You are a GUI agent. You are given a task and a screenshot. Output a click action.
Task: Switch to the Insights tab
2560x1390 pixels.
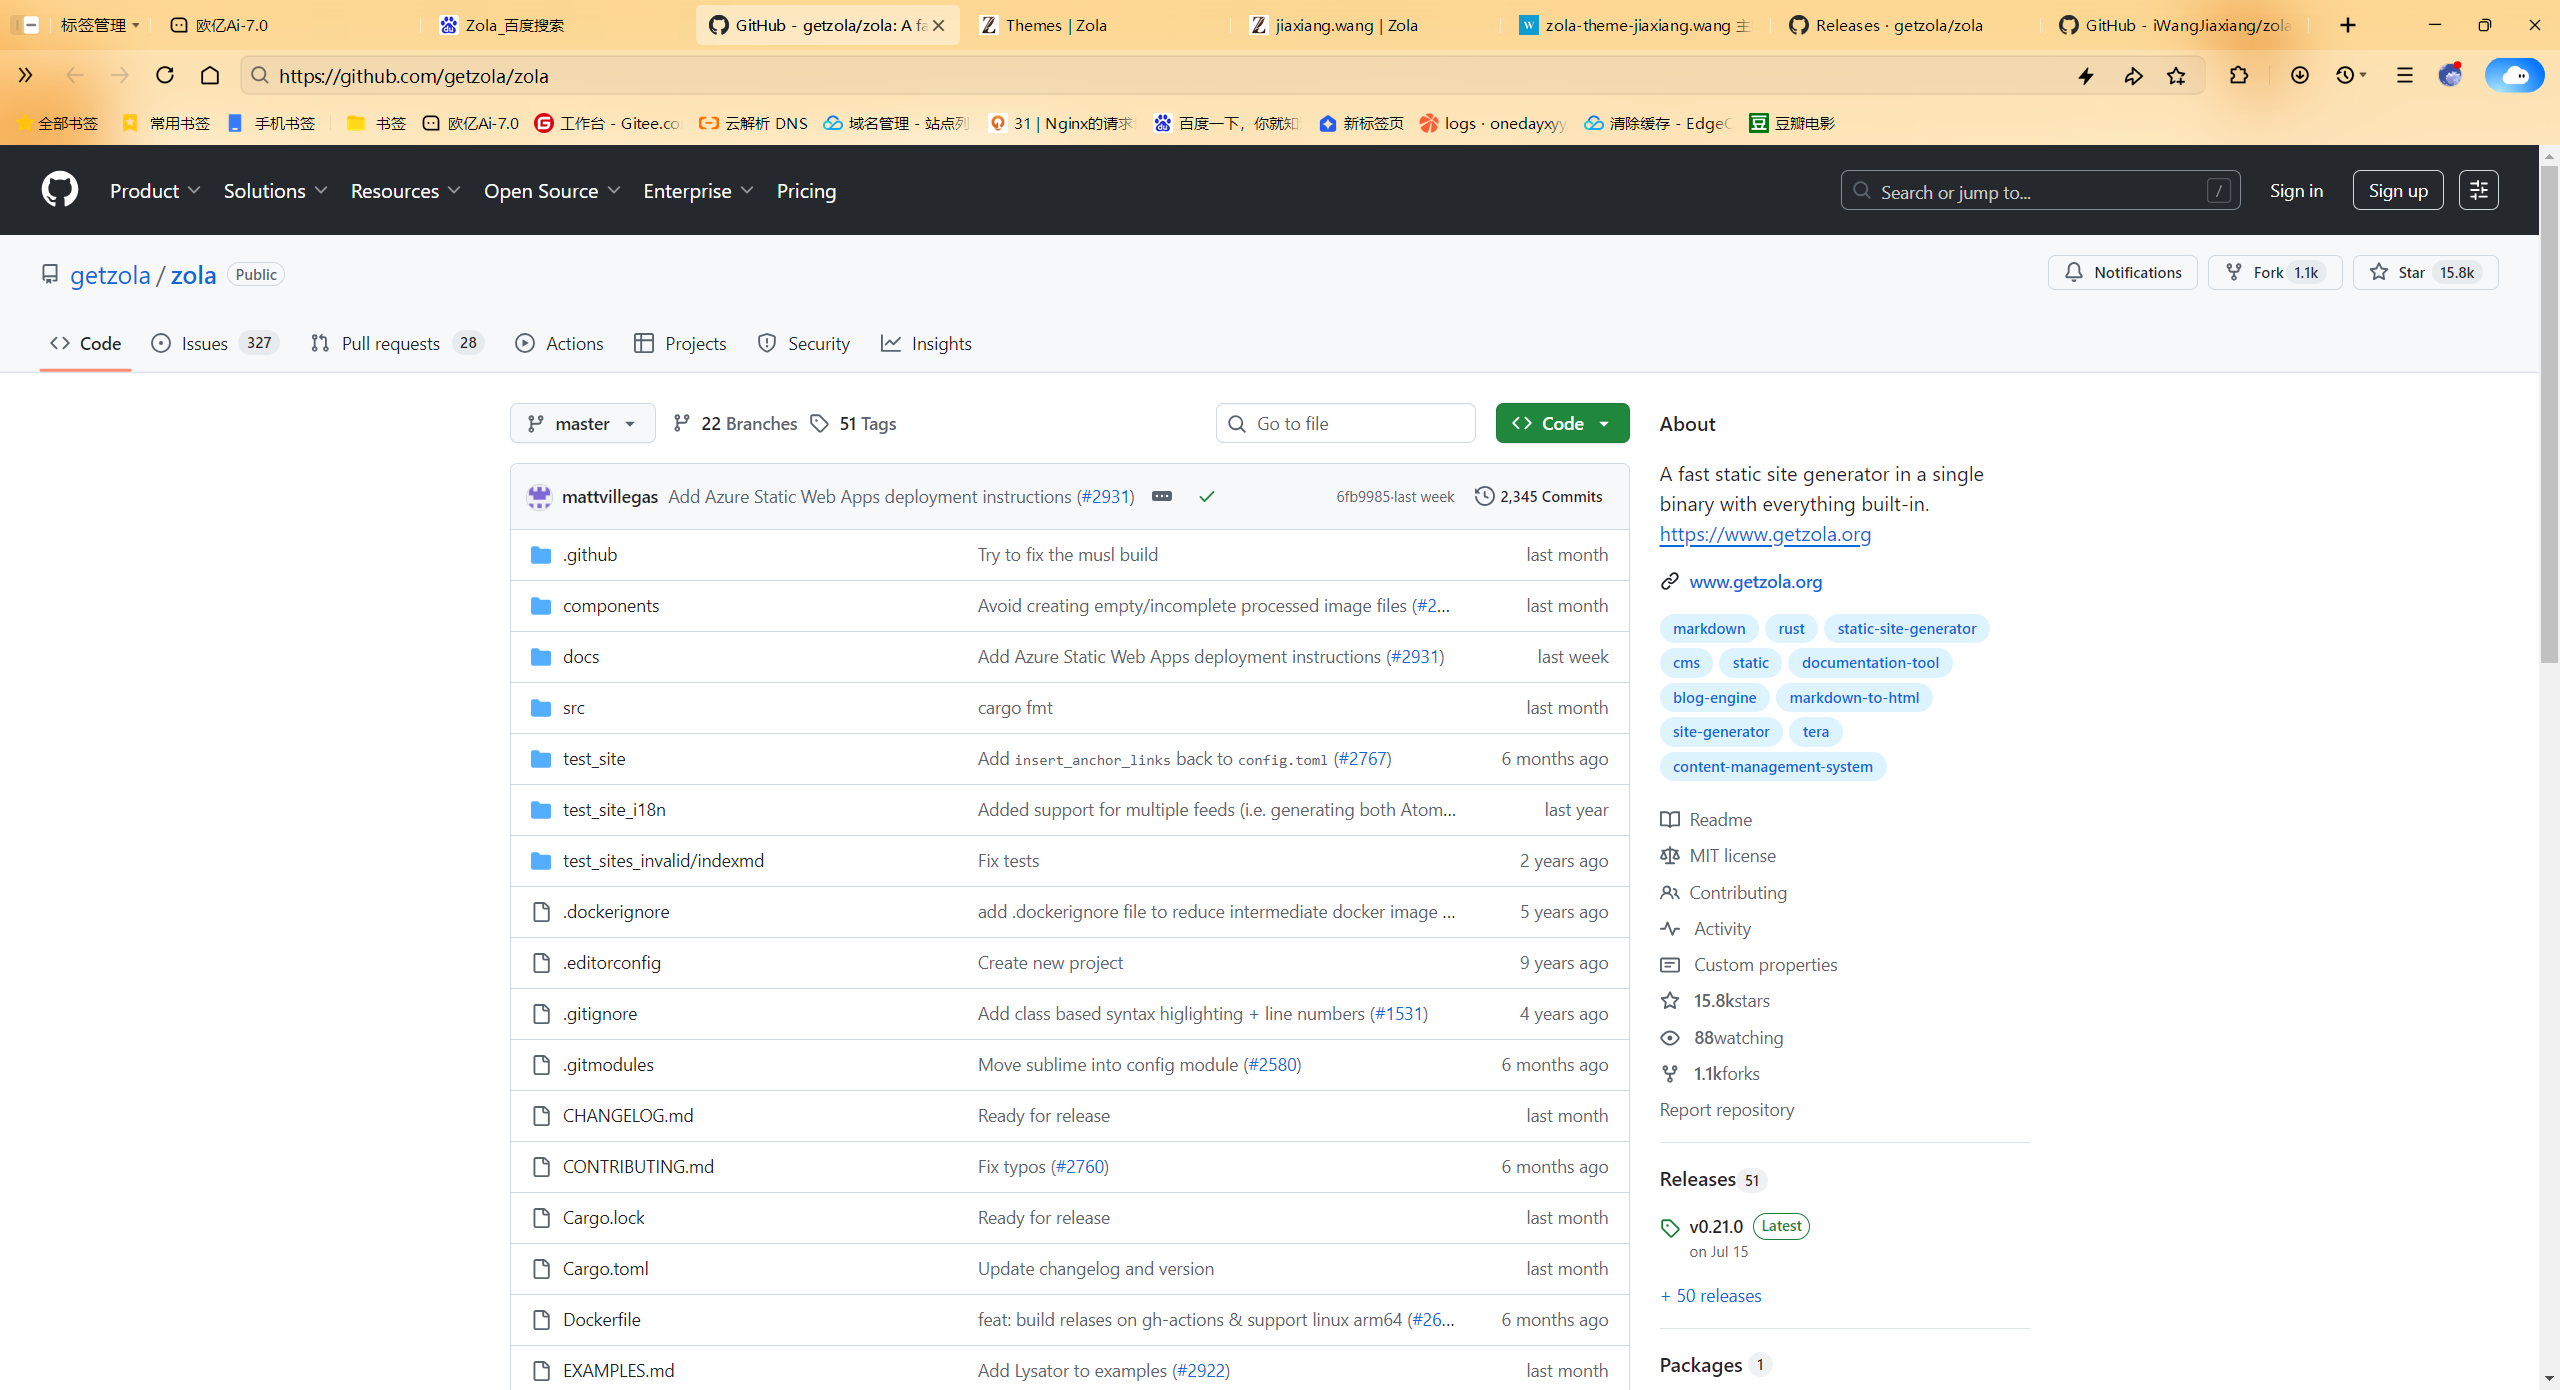pyautogui.click(x=926, y=344)
